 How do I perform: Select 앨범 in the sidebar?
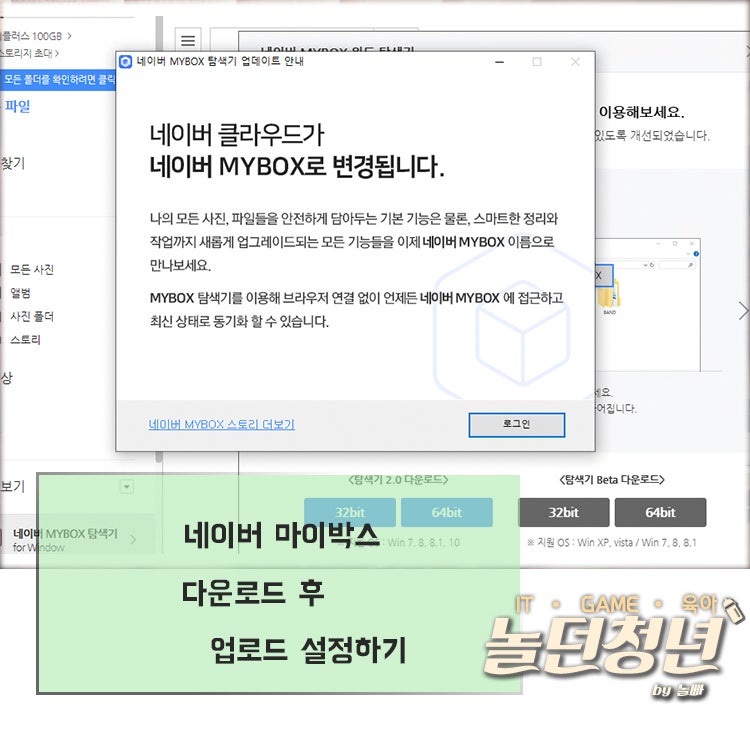[x=21, y=293]
